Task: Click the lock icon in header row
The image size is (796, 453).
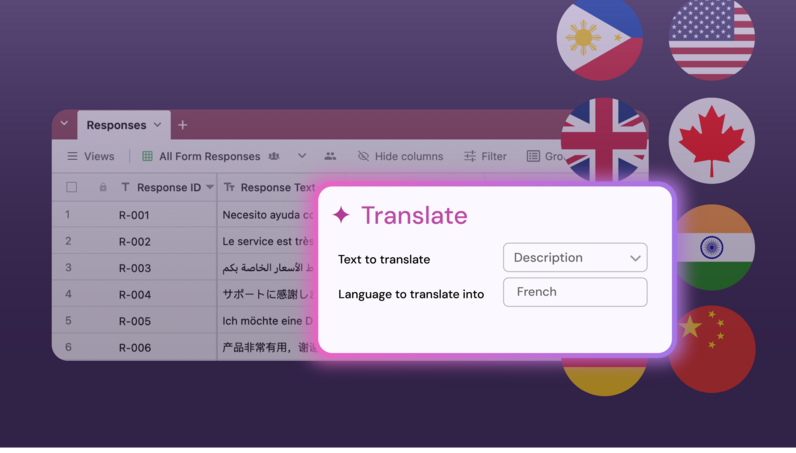Action: click(x=103, y=187)
